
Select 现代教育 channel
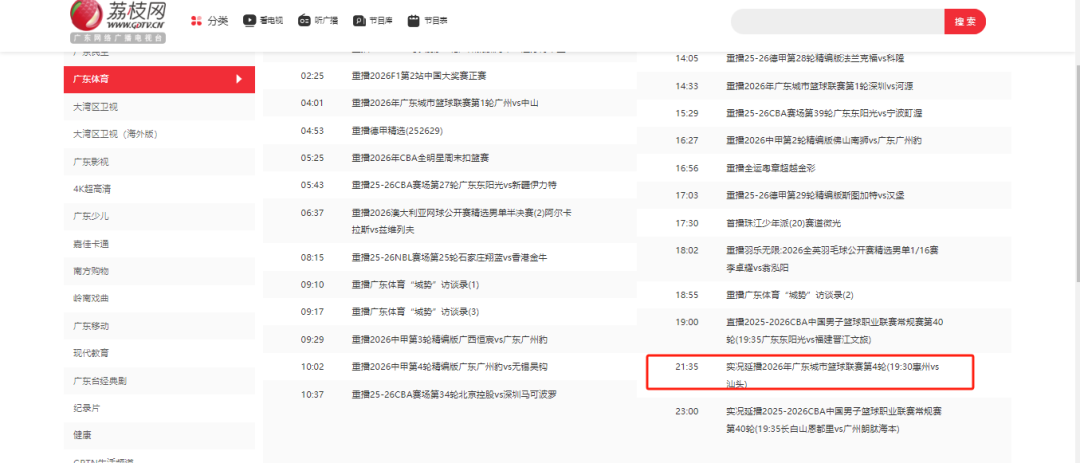tap(159, 353)
